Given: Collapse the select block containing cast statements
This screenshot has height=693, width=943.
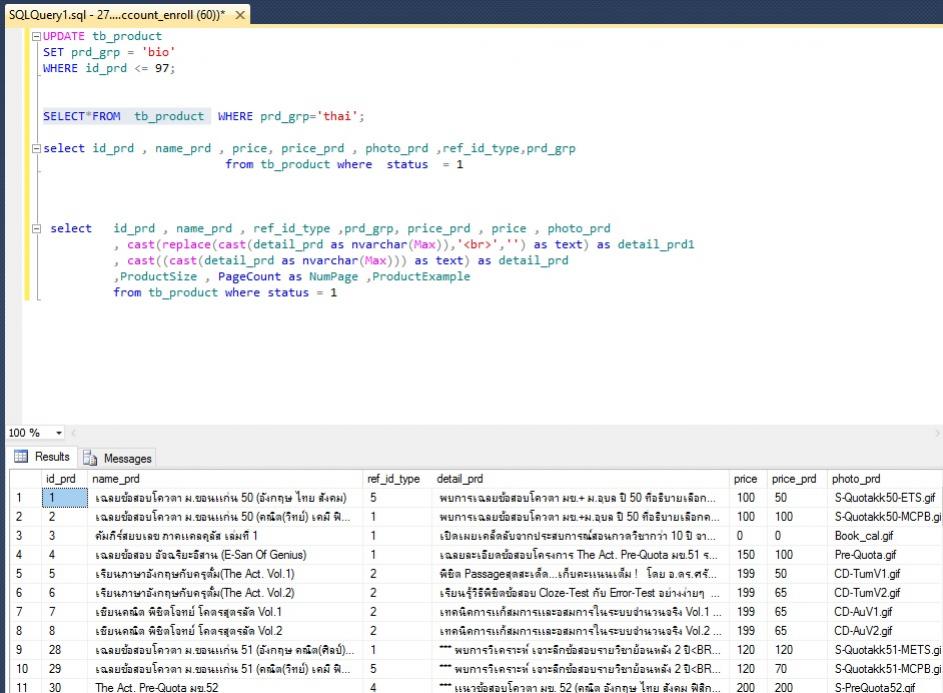Looking at the screenshot, I should (x=37, y=229).
